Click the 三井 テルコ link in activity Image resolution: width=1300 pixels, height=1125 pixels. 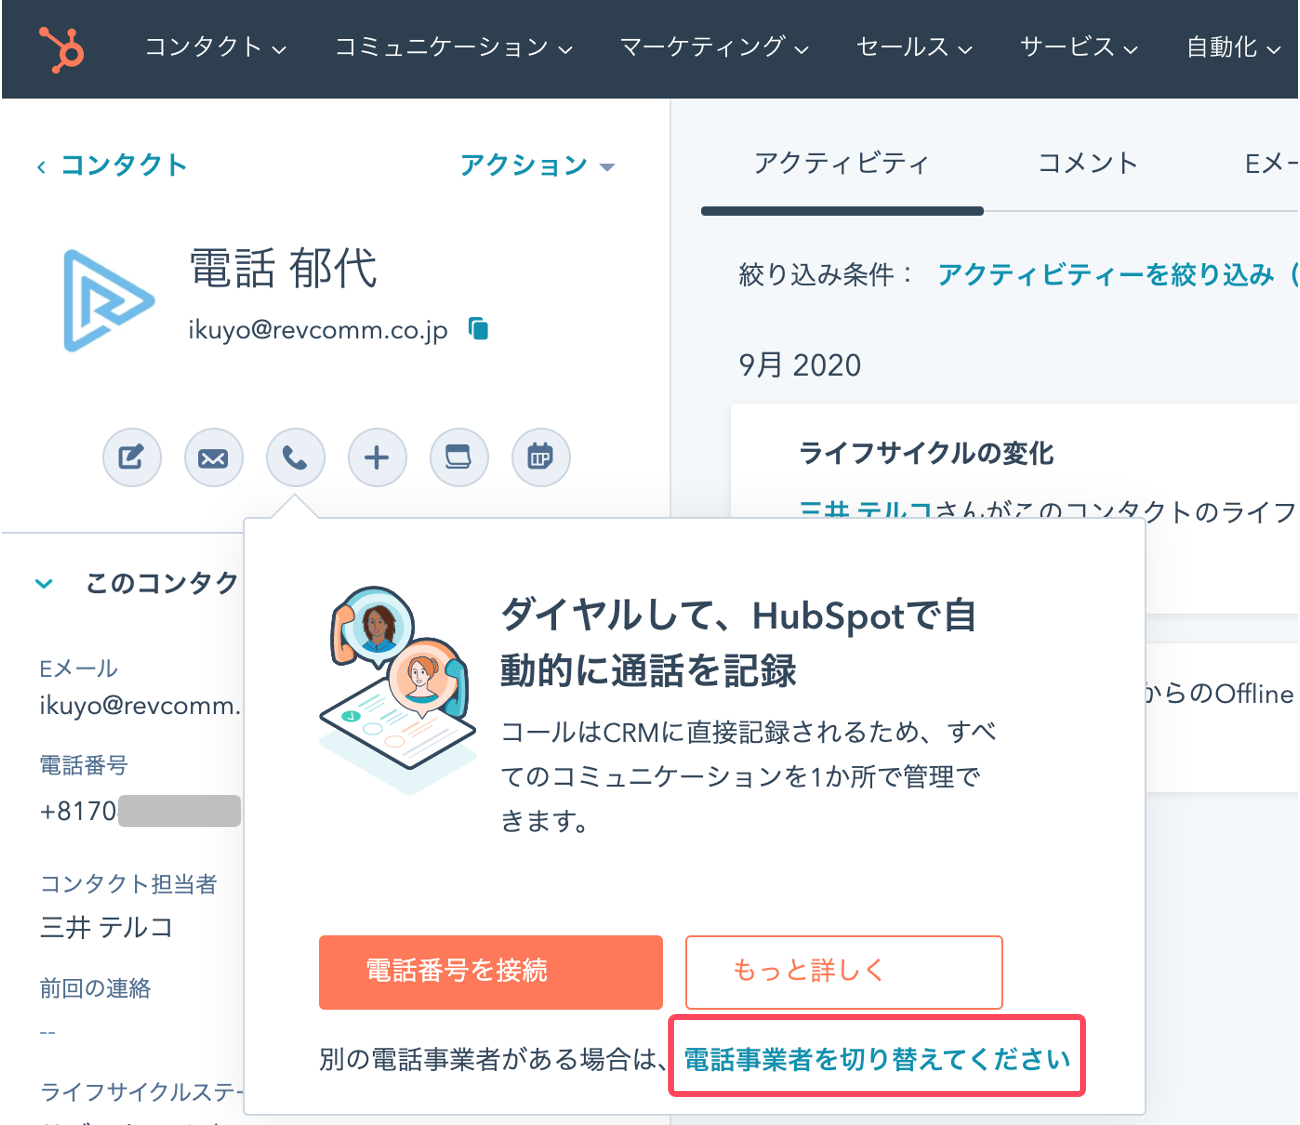(x=866, y=510)
